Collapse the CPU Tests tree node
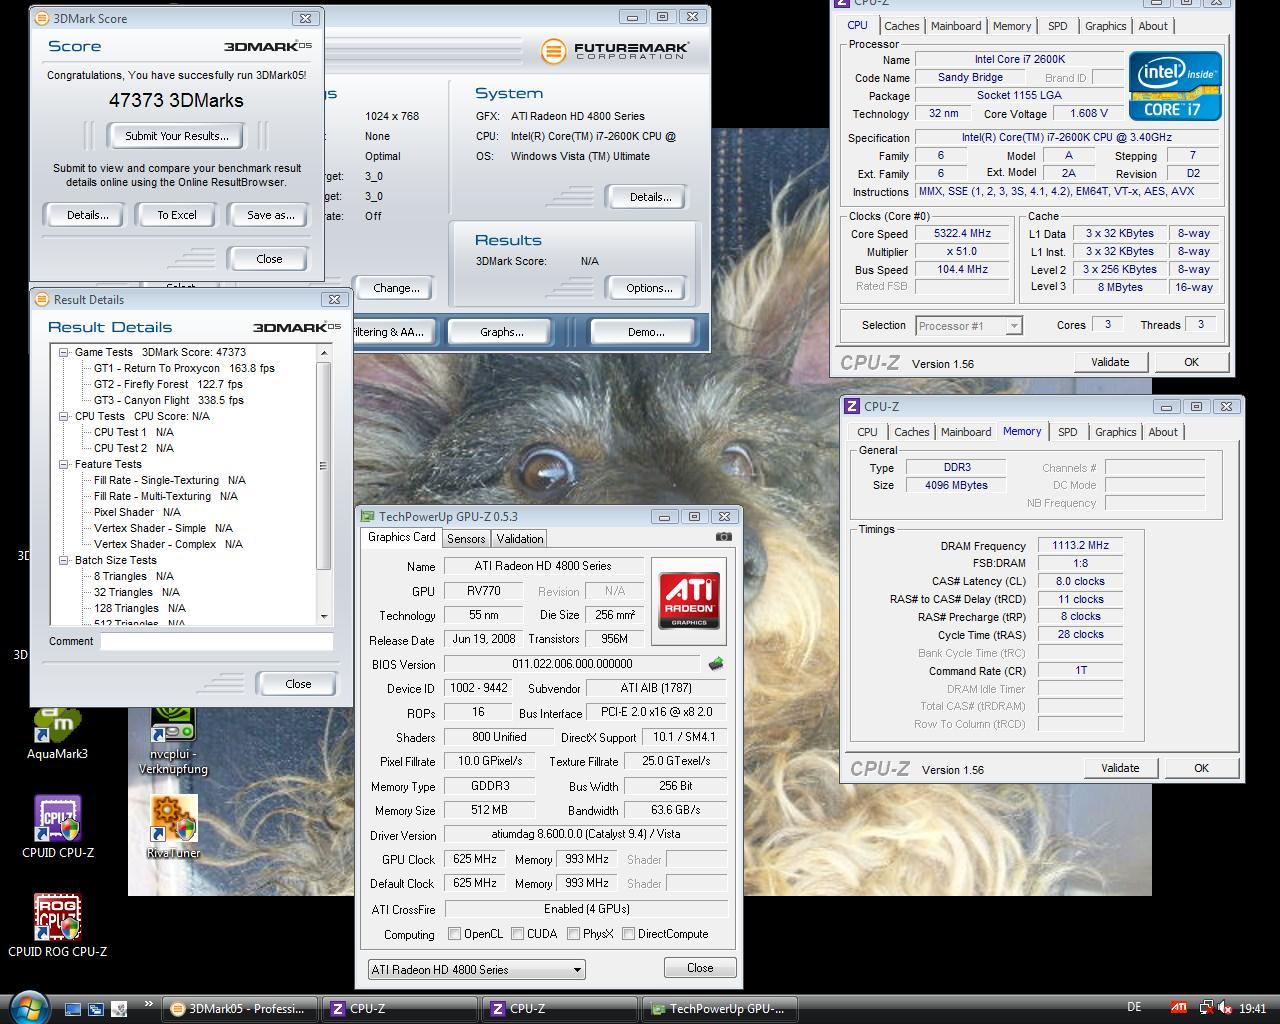Screen dimensions: 1280x1024 [64, 416]
